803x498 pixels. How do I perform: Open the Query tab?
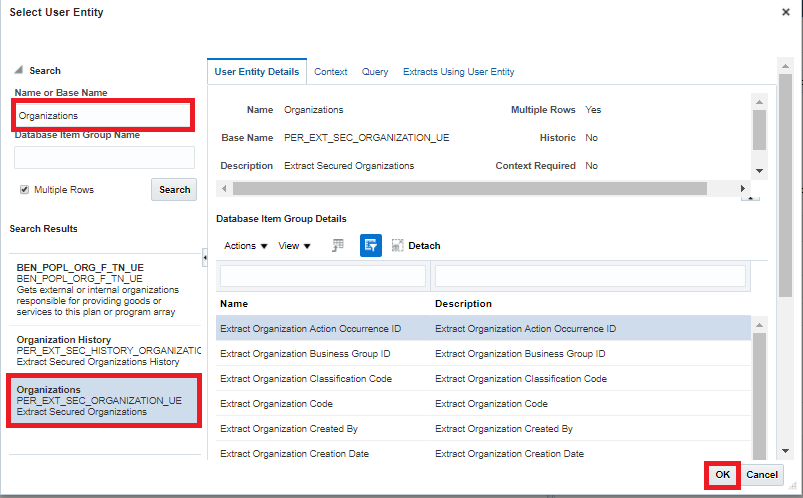(x=375, y=72)
